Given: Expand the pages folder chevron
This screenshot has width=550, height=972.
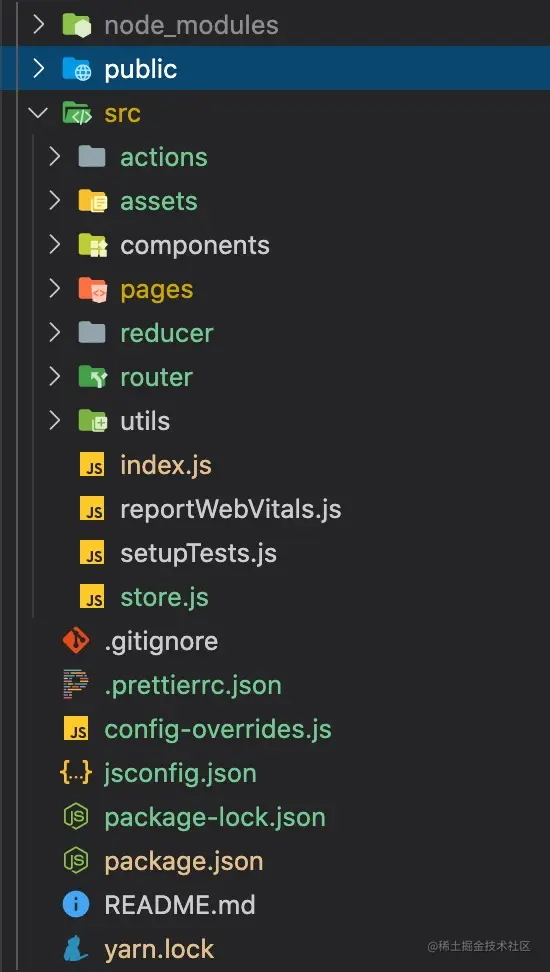Looking at the screenshot, I should [x=55, y=289].
